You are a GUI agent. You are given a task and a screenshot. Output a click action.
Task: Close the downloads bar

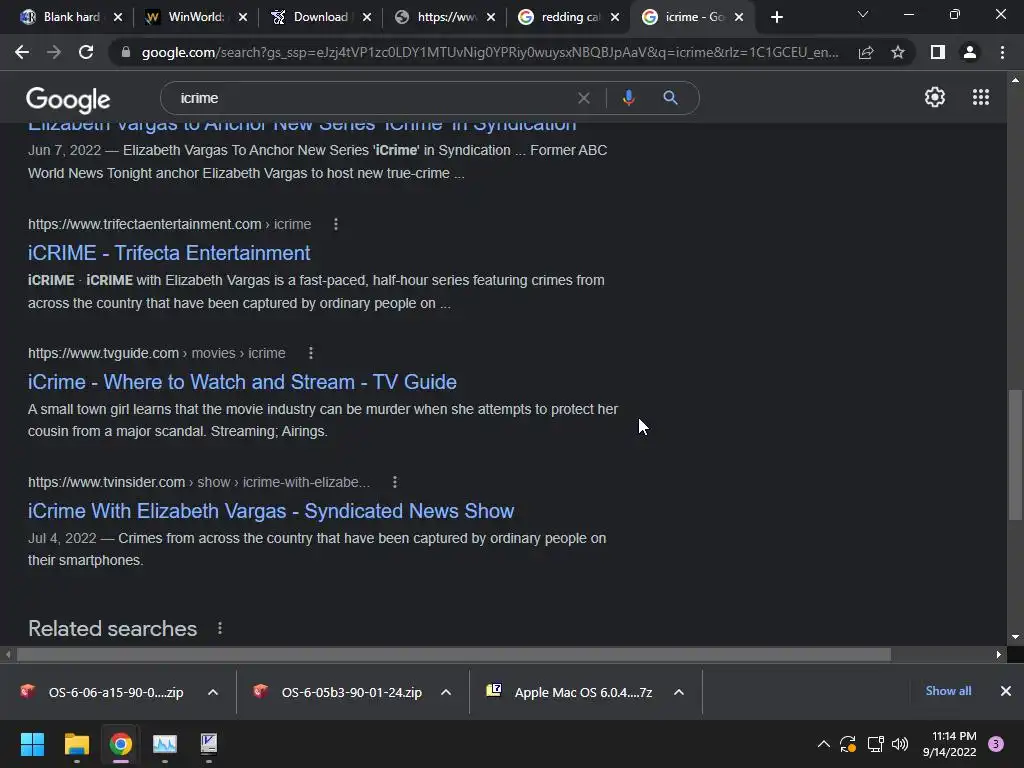[1006, 690]
